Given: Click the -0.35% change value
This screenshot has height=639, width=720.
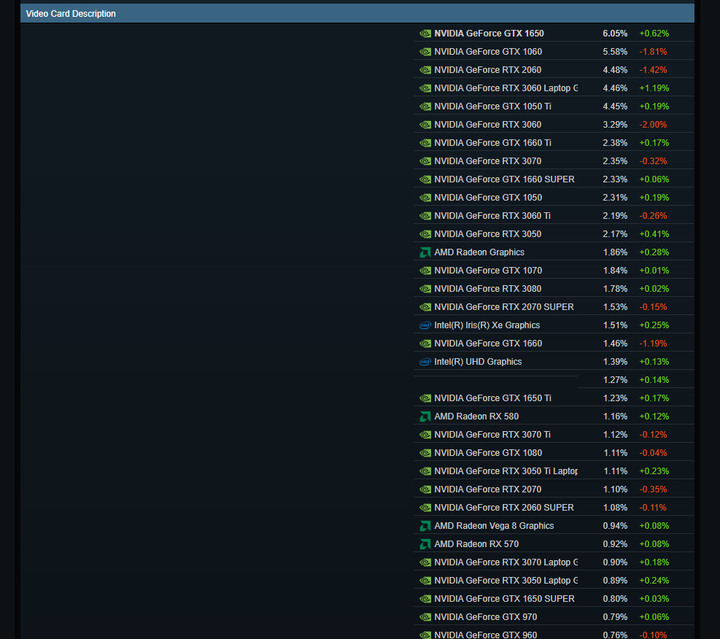Looking at the screenshot, I should coord(653,490).
